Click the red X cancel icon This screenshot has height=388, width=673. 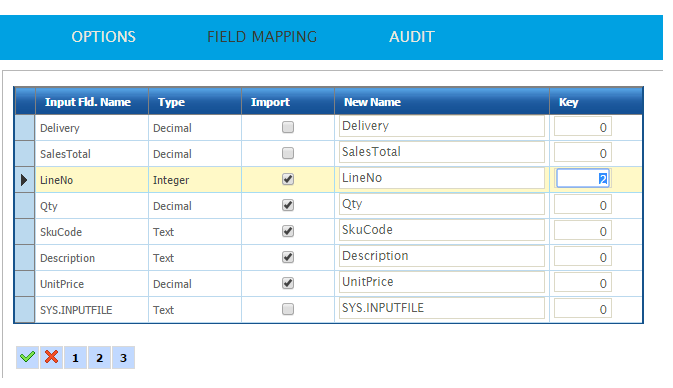[x=52, y=357]
